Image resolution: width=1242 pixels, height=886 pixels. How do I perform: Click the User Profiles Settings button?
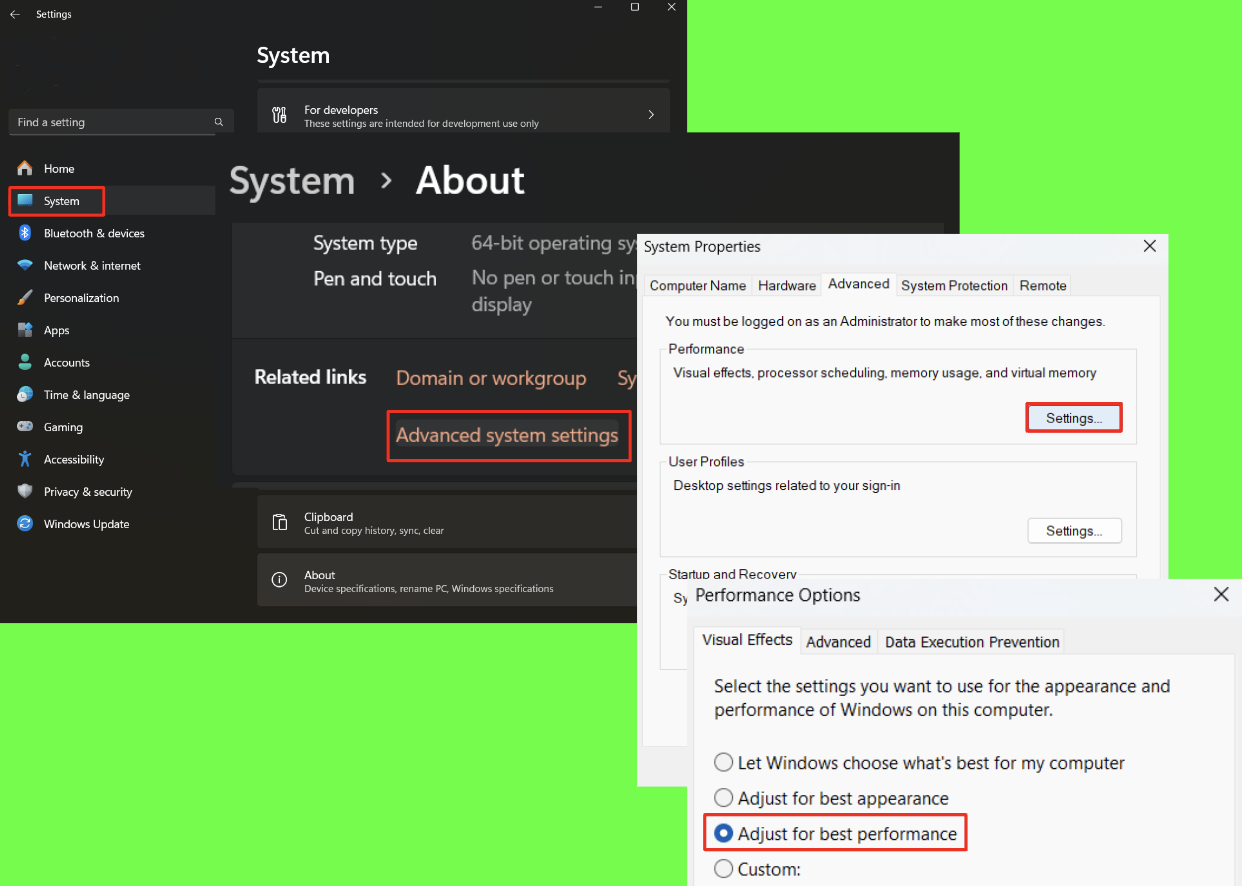[x=1074, y=531]
